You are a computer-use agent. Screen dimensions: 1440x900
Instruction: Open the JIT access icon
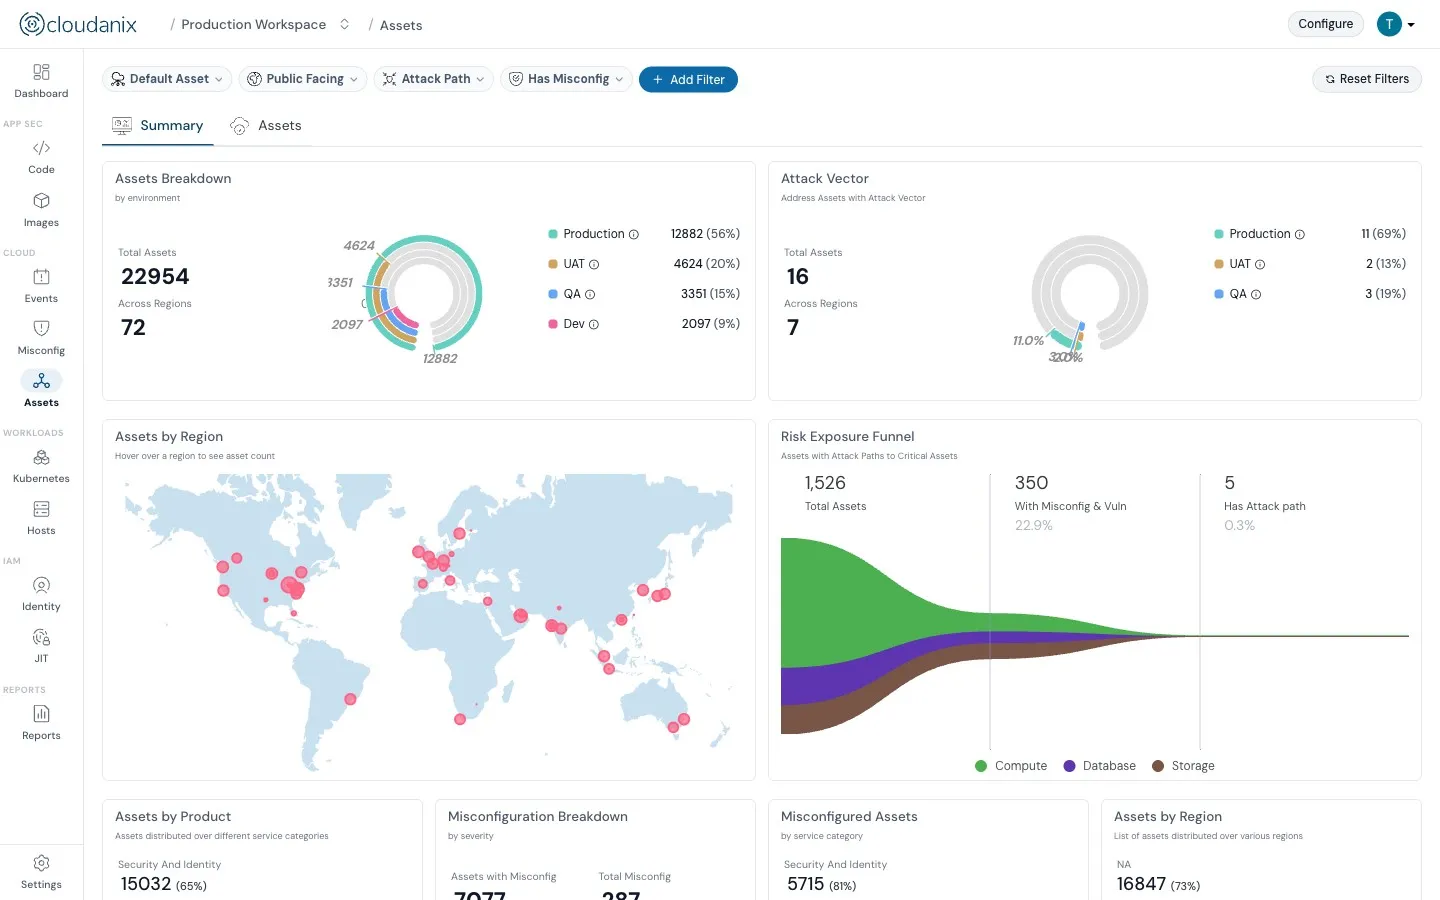coord(41,637)
